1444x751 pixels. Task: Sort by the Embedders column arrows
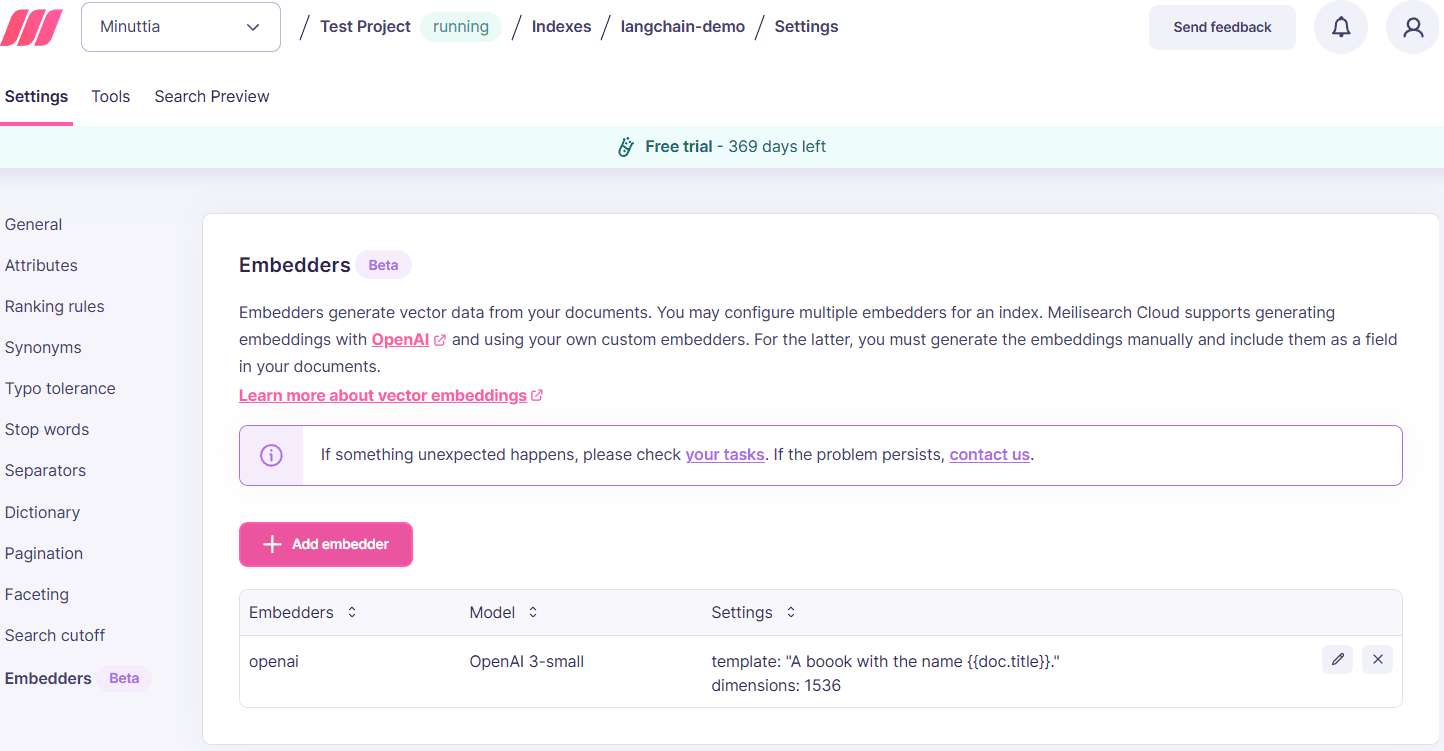[352, 612]
